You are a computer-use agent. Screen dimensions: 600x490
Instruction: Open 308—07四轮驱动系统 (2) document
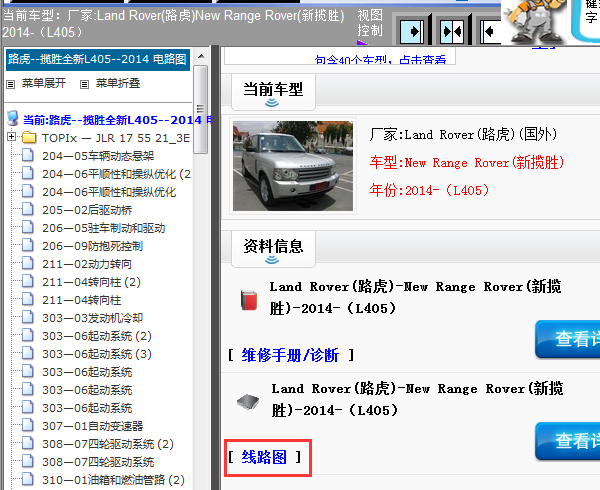(x=108, y=444)
